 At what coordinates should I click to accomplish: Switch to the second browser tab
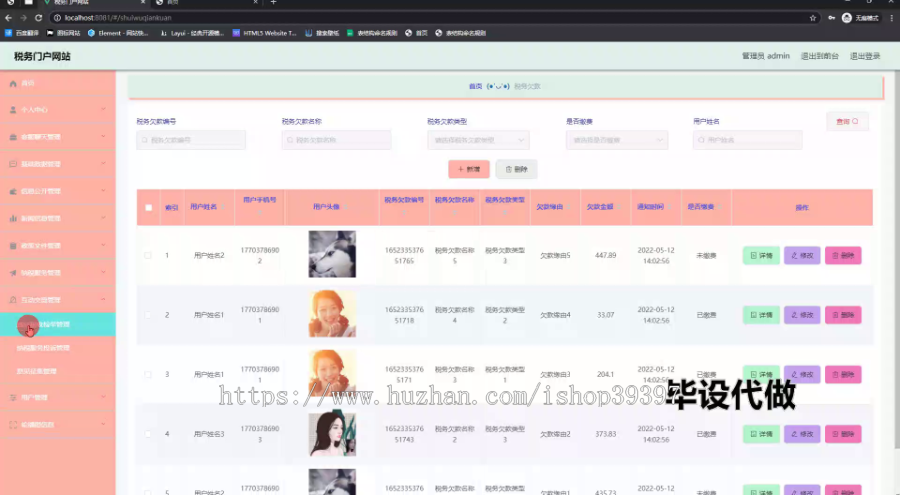coord(207,2)
